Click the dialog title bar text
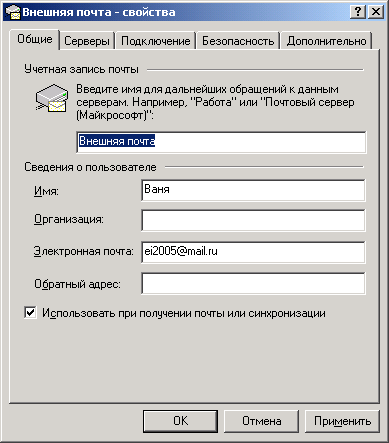 coord(99,12)
